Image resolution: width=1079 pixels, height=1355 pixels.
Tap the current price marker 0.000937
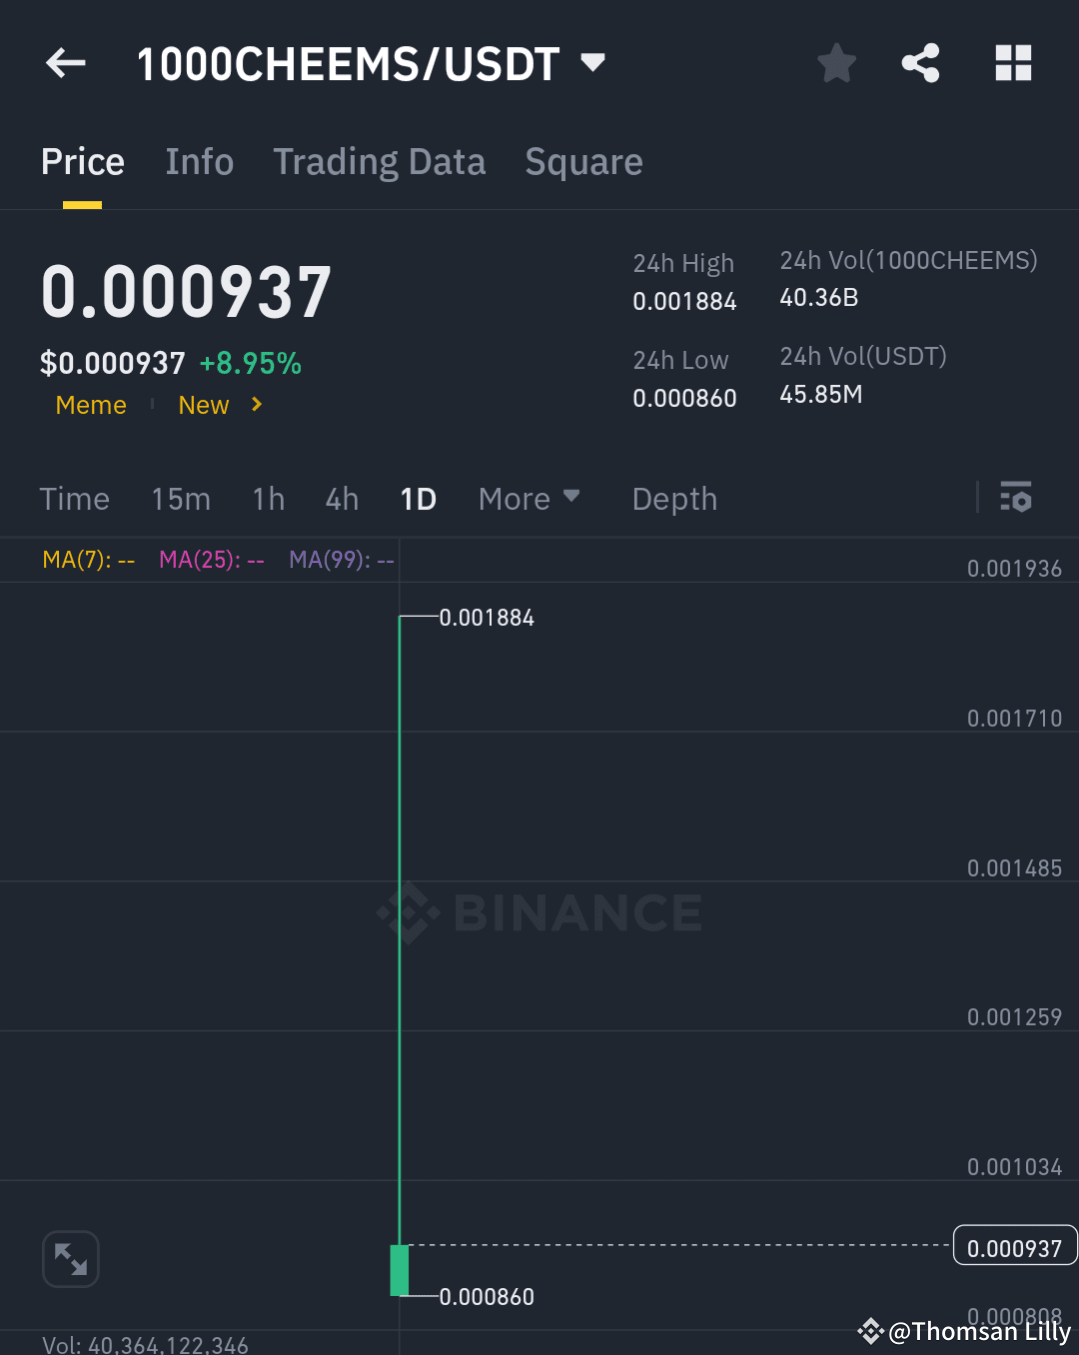pyautogui.click(x=1014, y=1246)
